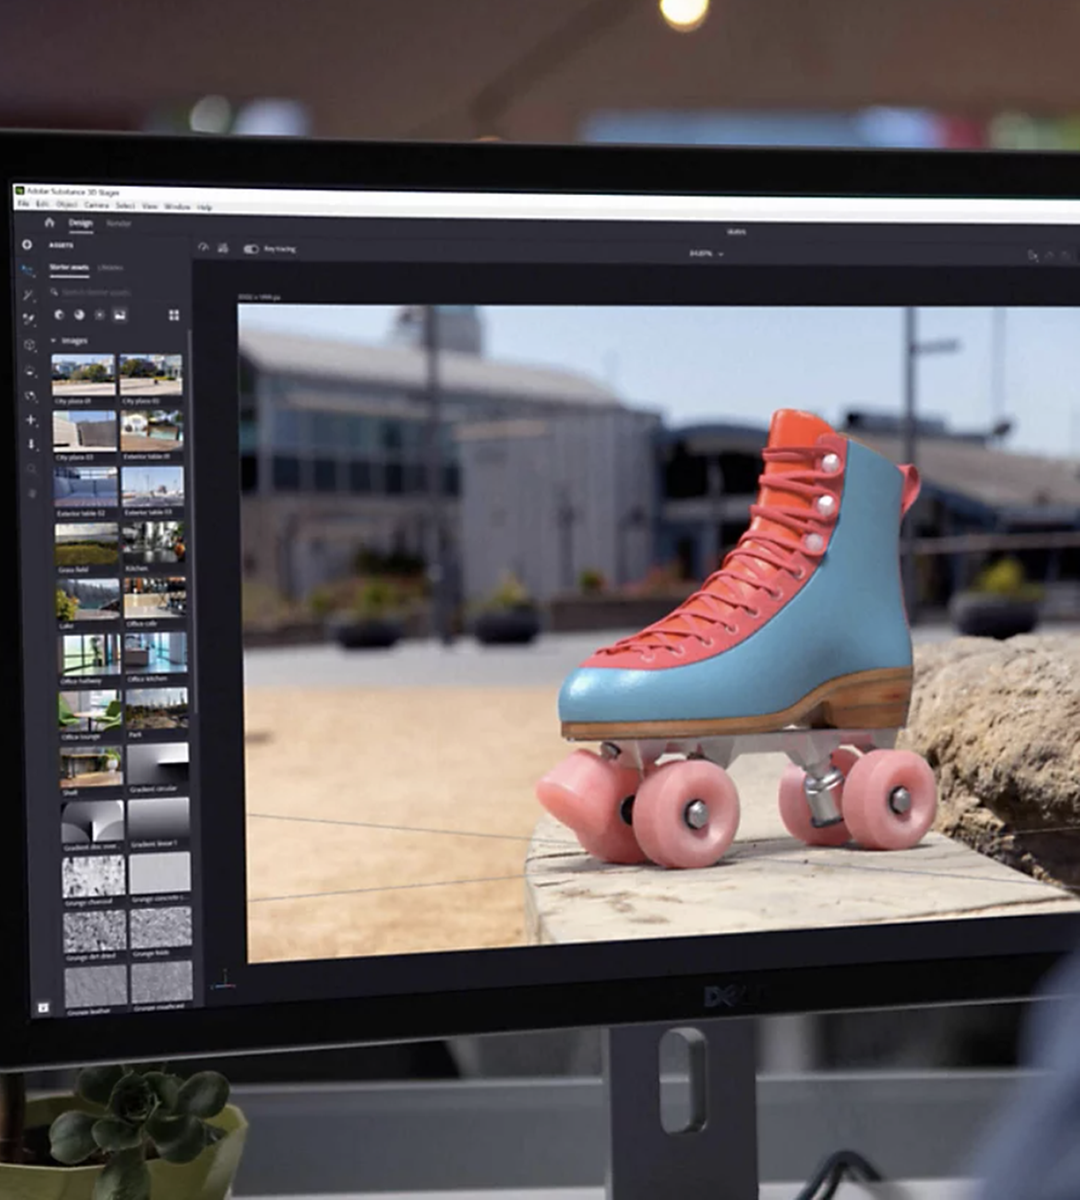Screen dimensions: 1080x1200
Task: Select the Grunge leather image
Action: tap(97, 985)
